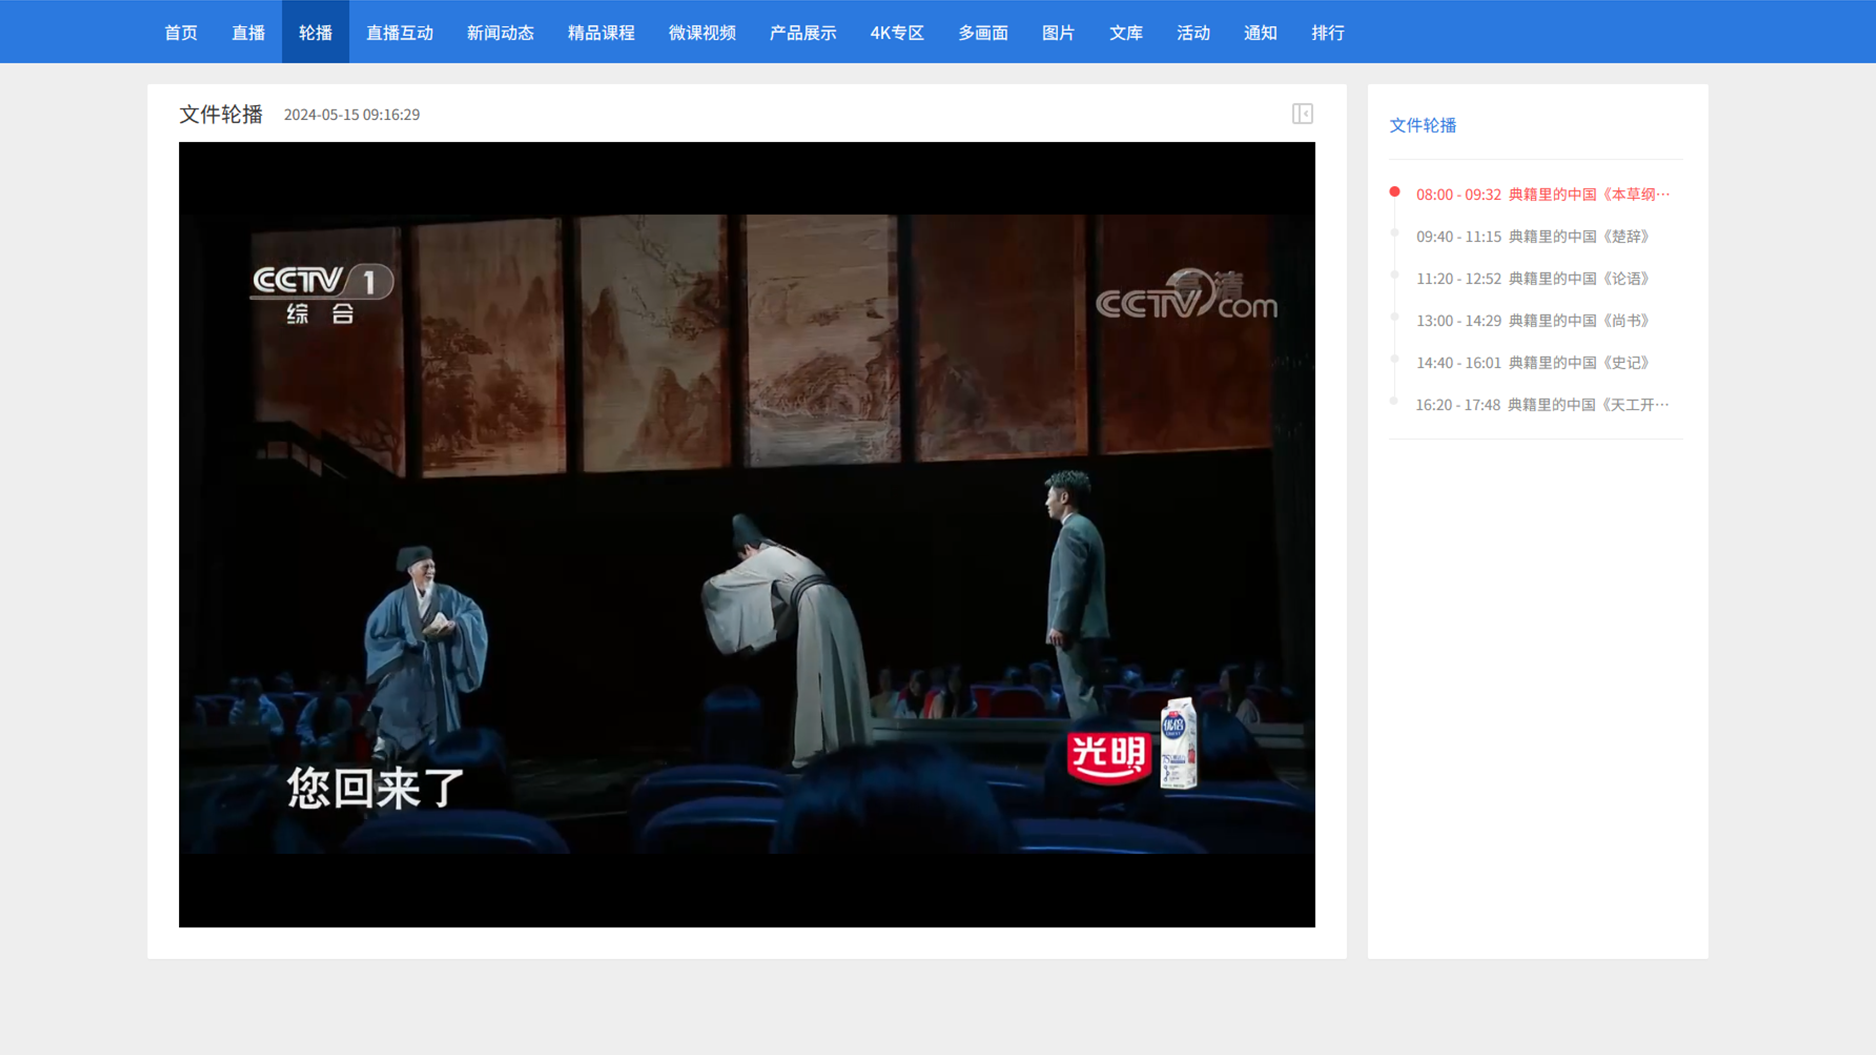Screen dimensions: 1876x1055
Task: Open the 文库 page
Action: point(1126,32)
